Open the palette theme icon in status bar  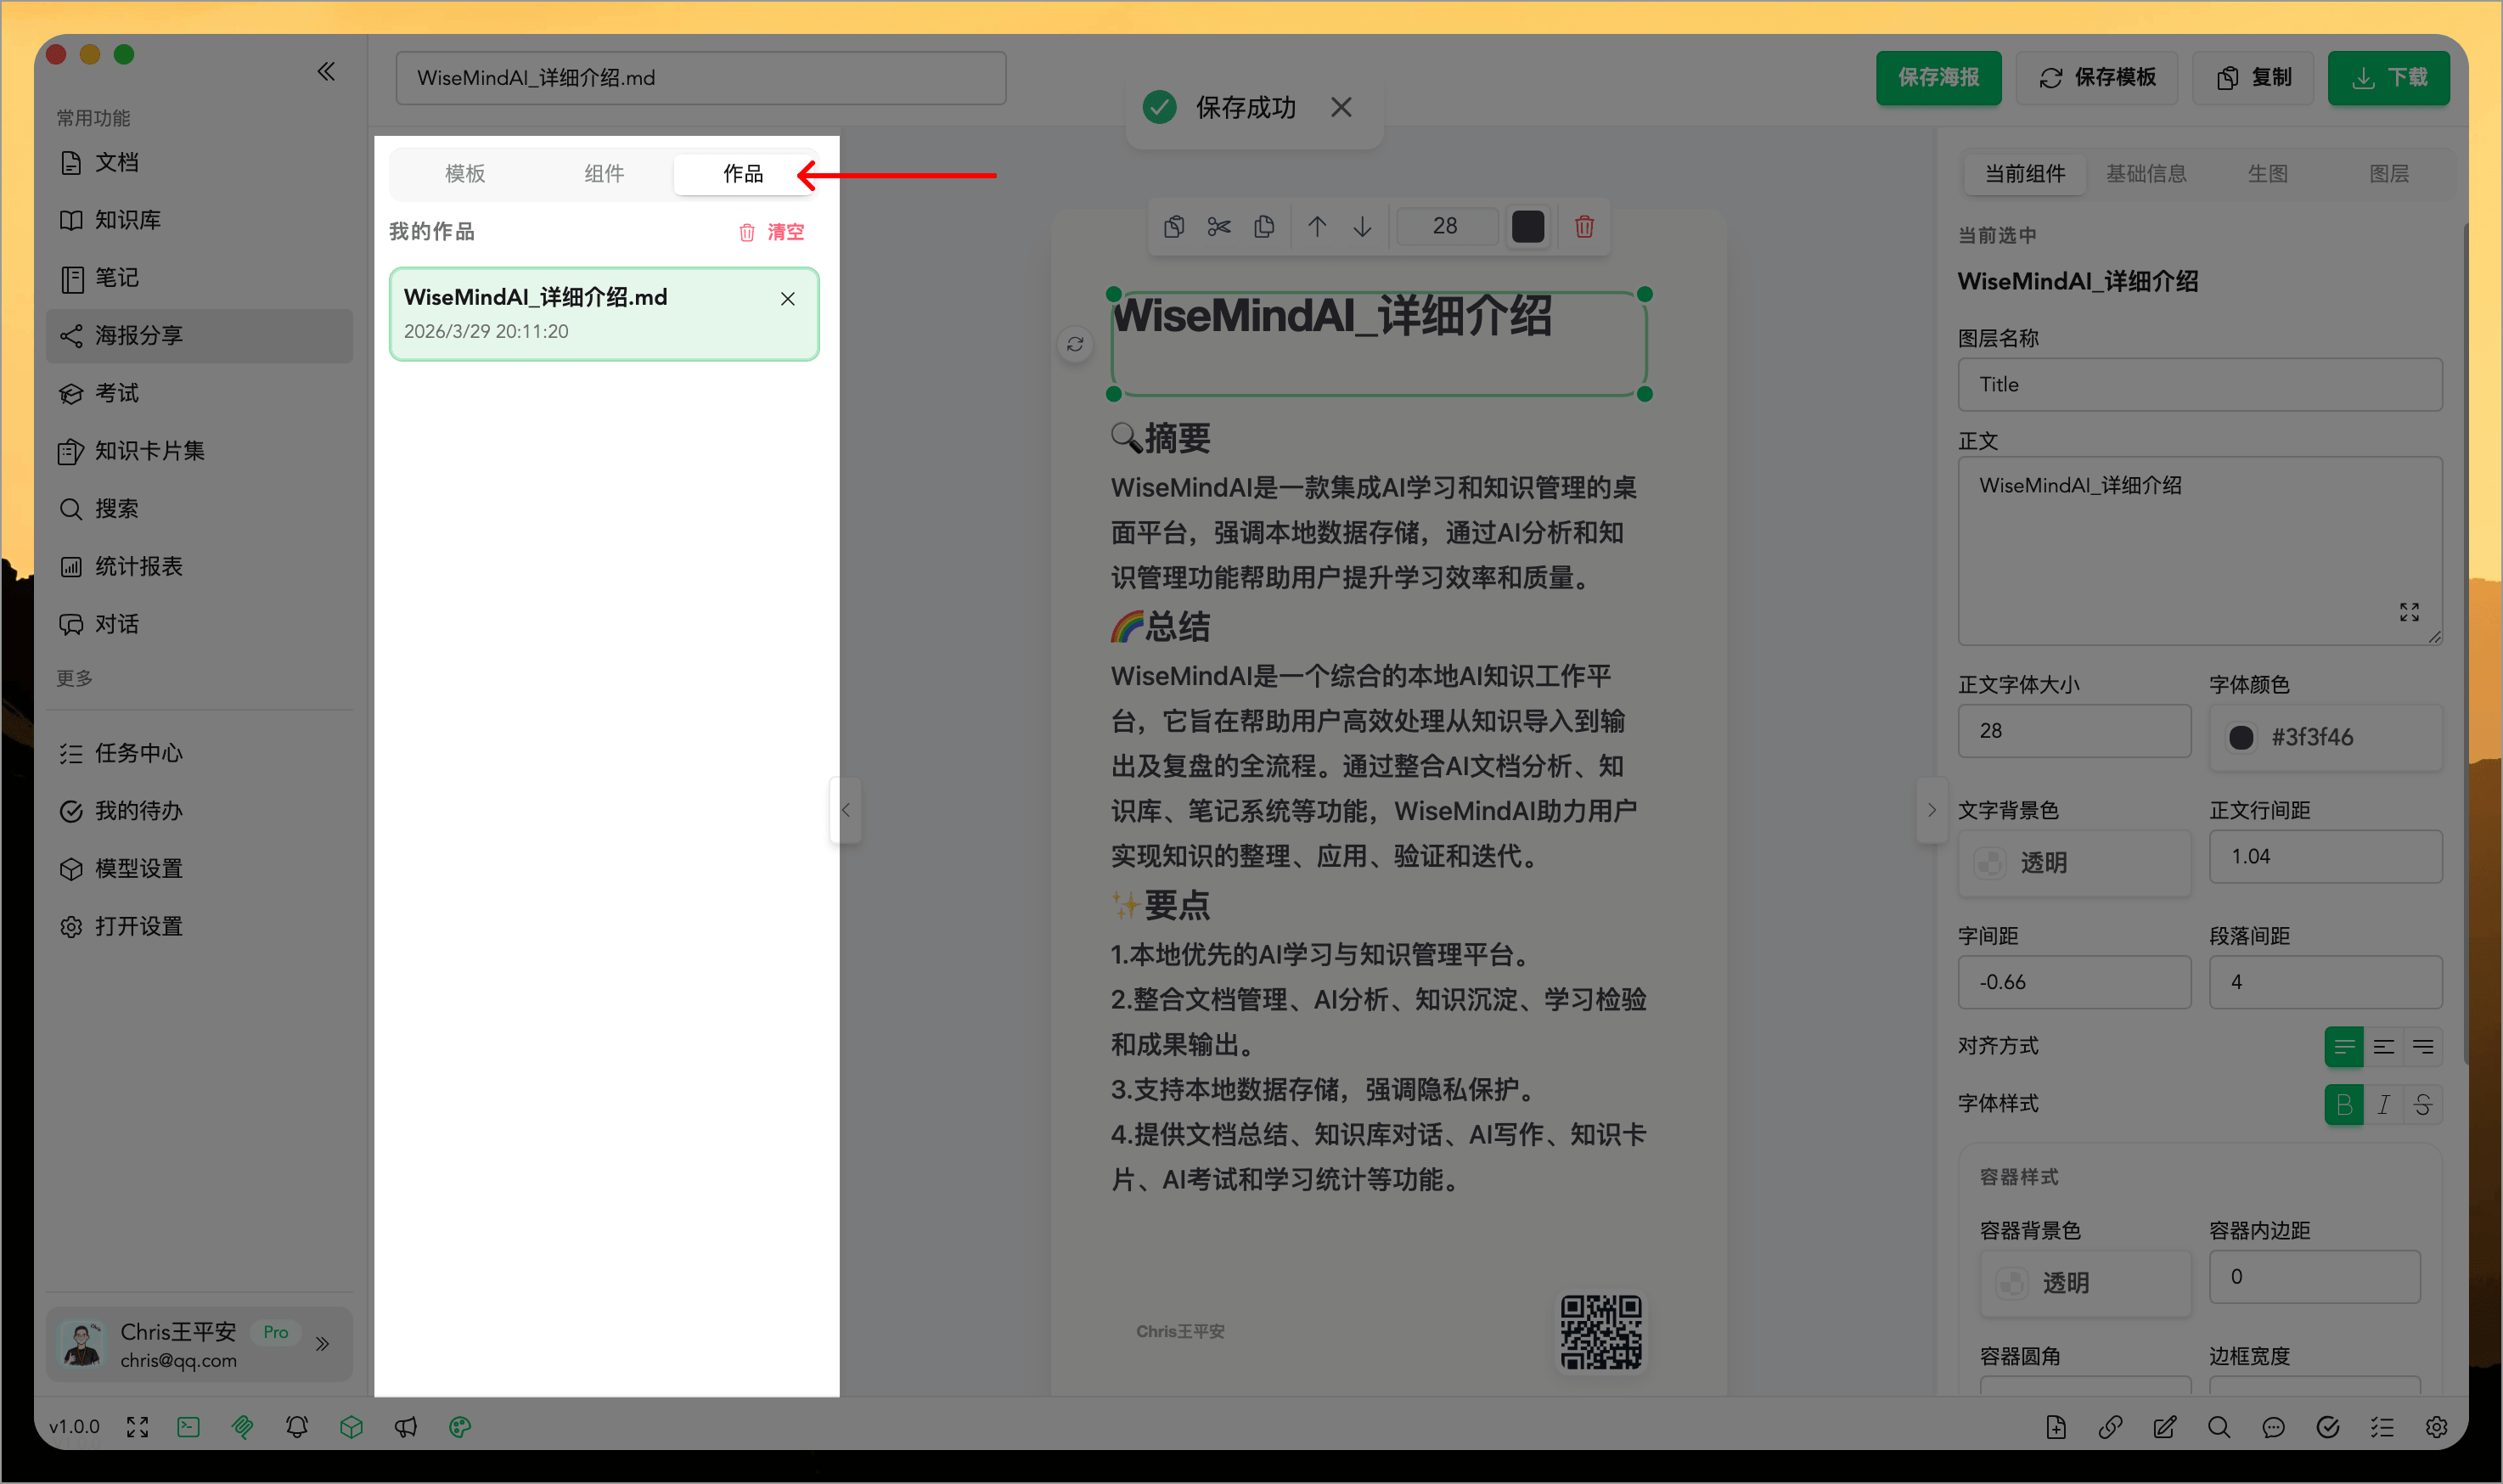point(460,1427)
